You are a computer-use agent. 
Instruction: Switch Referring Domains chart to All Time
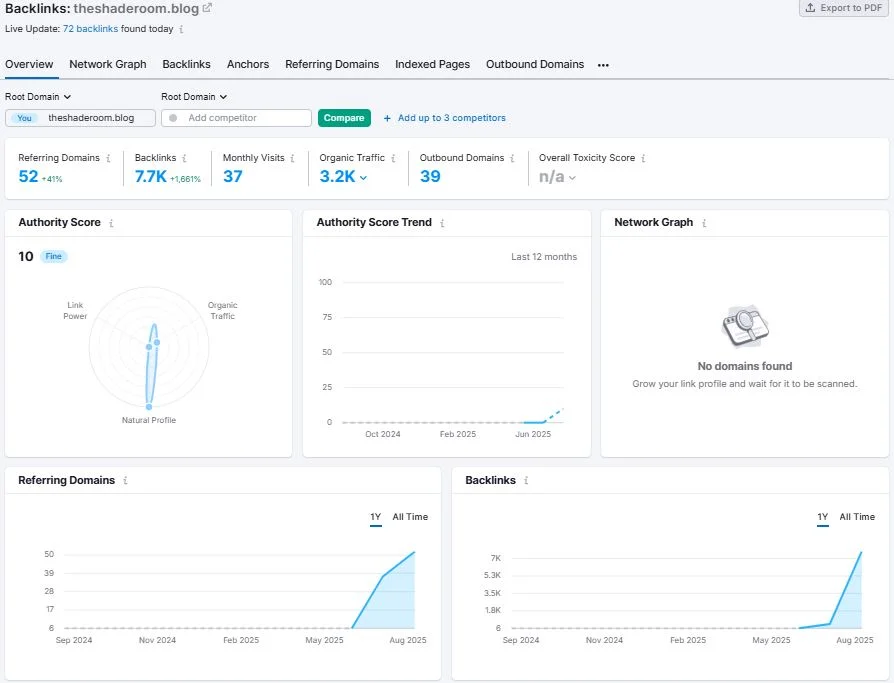coord(410,517)
